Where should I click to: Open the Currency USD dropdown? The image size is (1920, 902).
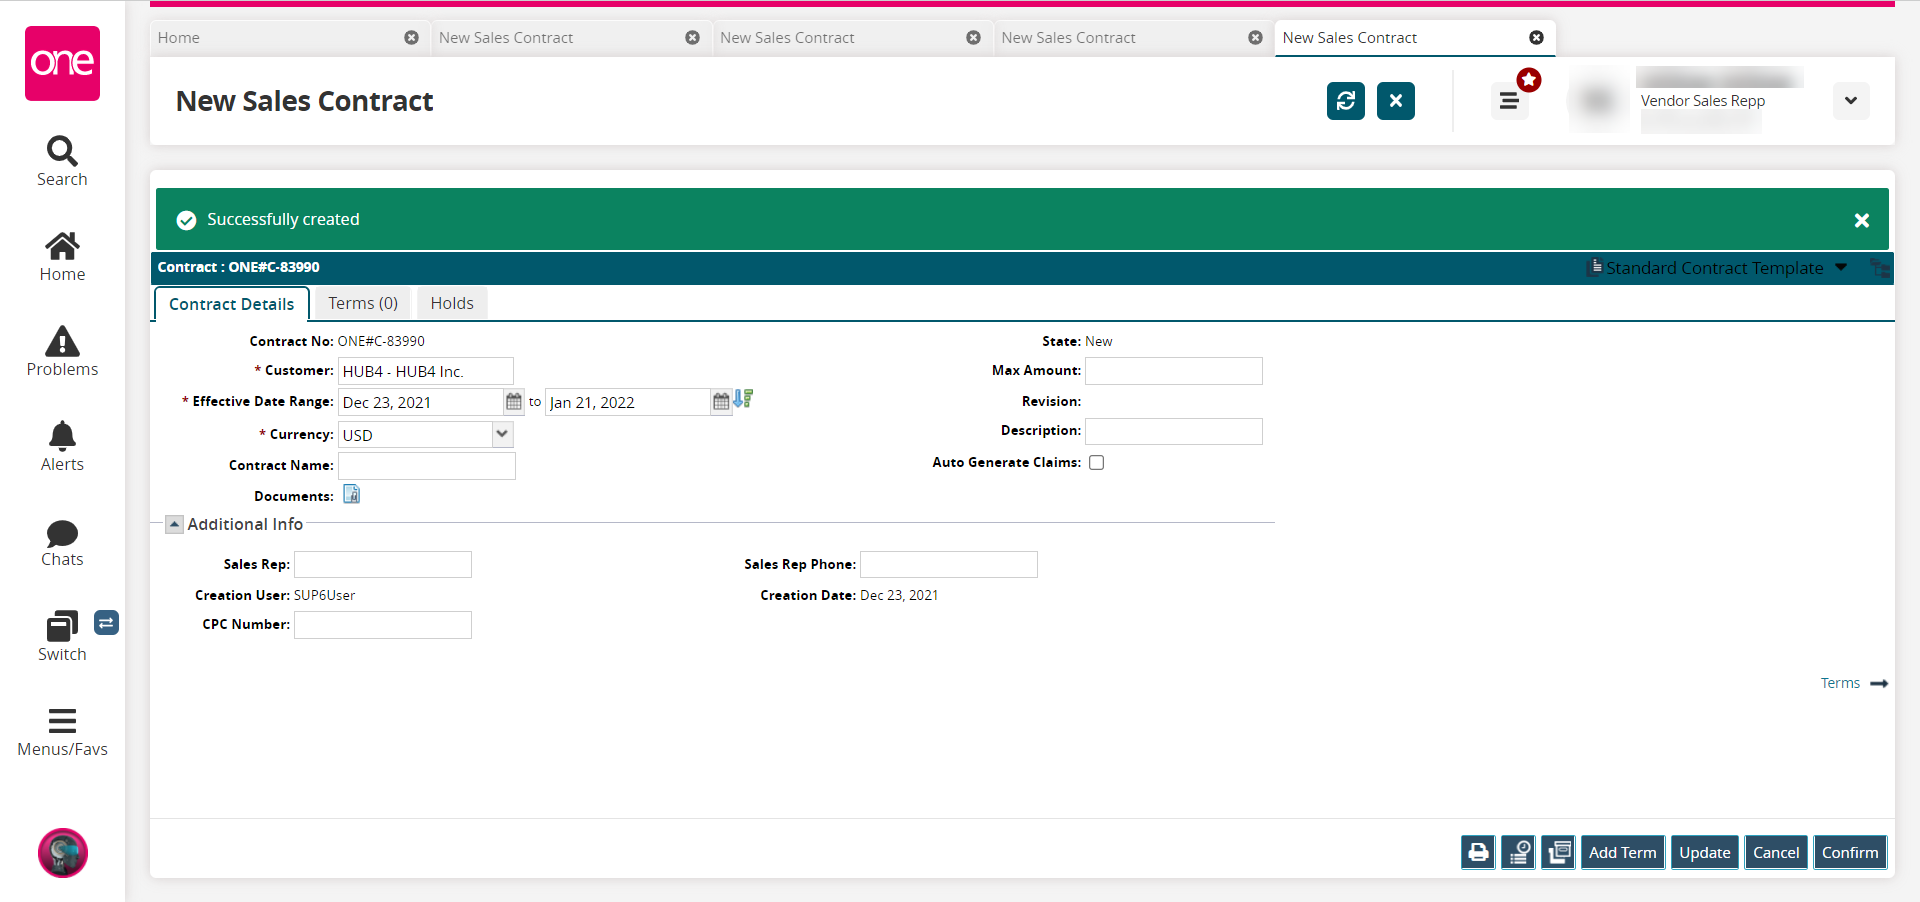426,434
